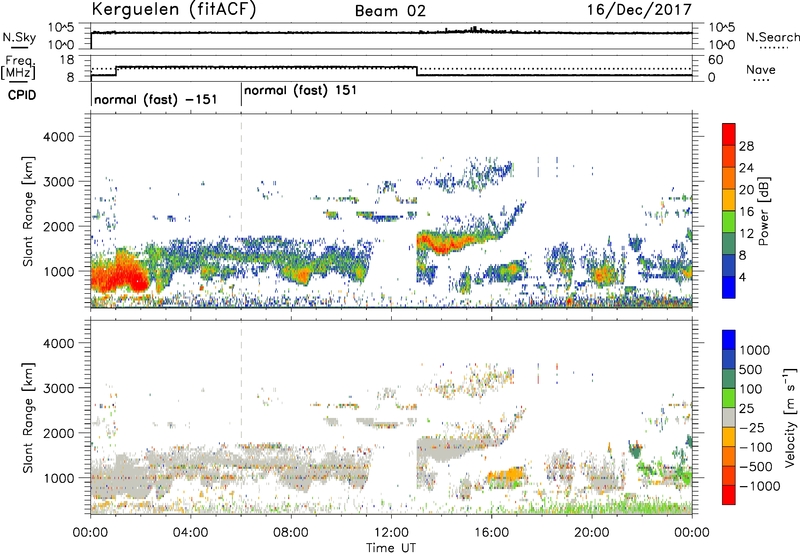Click the '1000' tick on velocity color bar
This screenshot has width=800, height=554.
pyautogui.click(x=755, y=350)
